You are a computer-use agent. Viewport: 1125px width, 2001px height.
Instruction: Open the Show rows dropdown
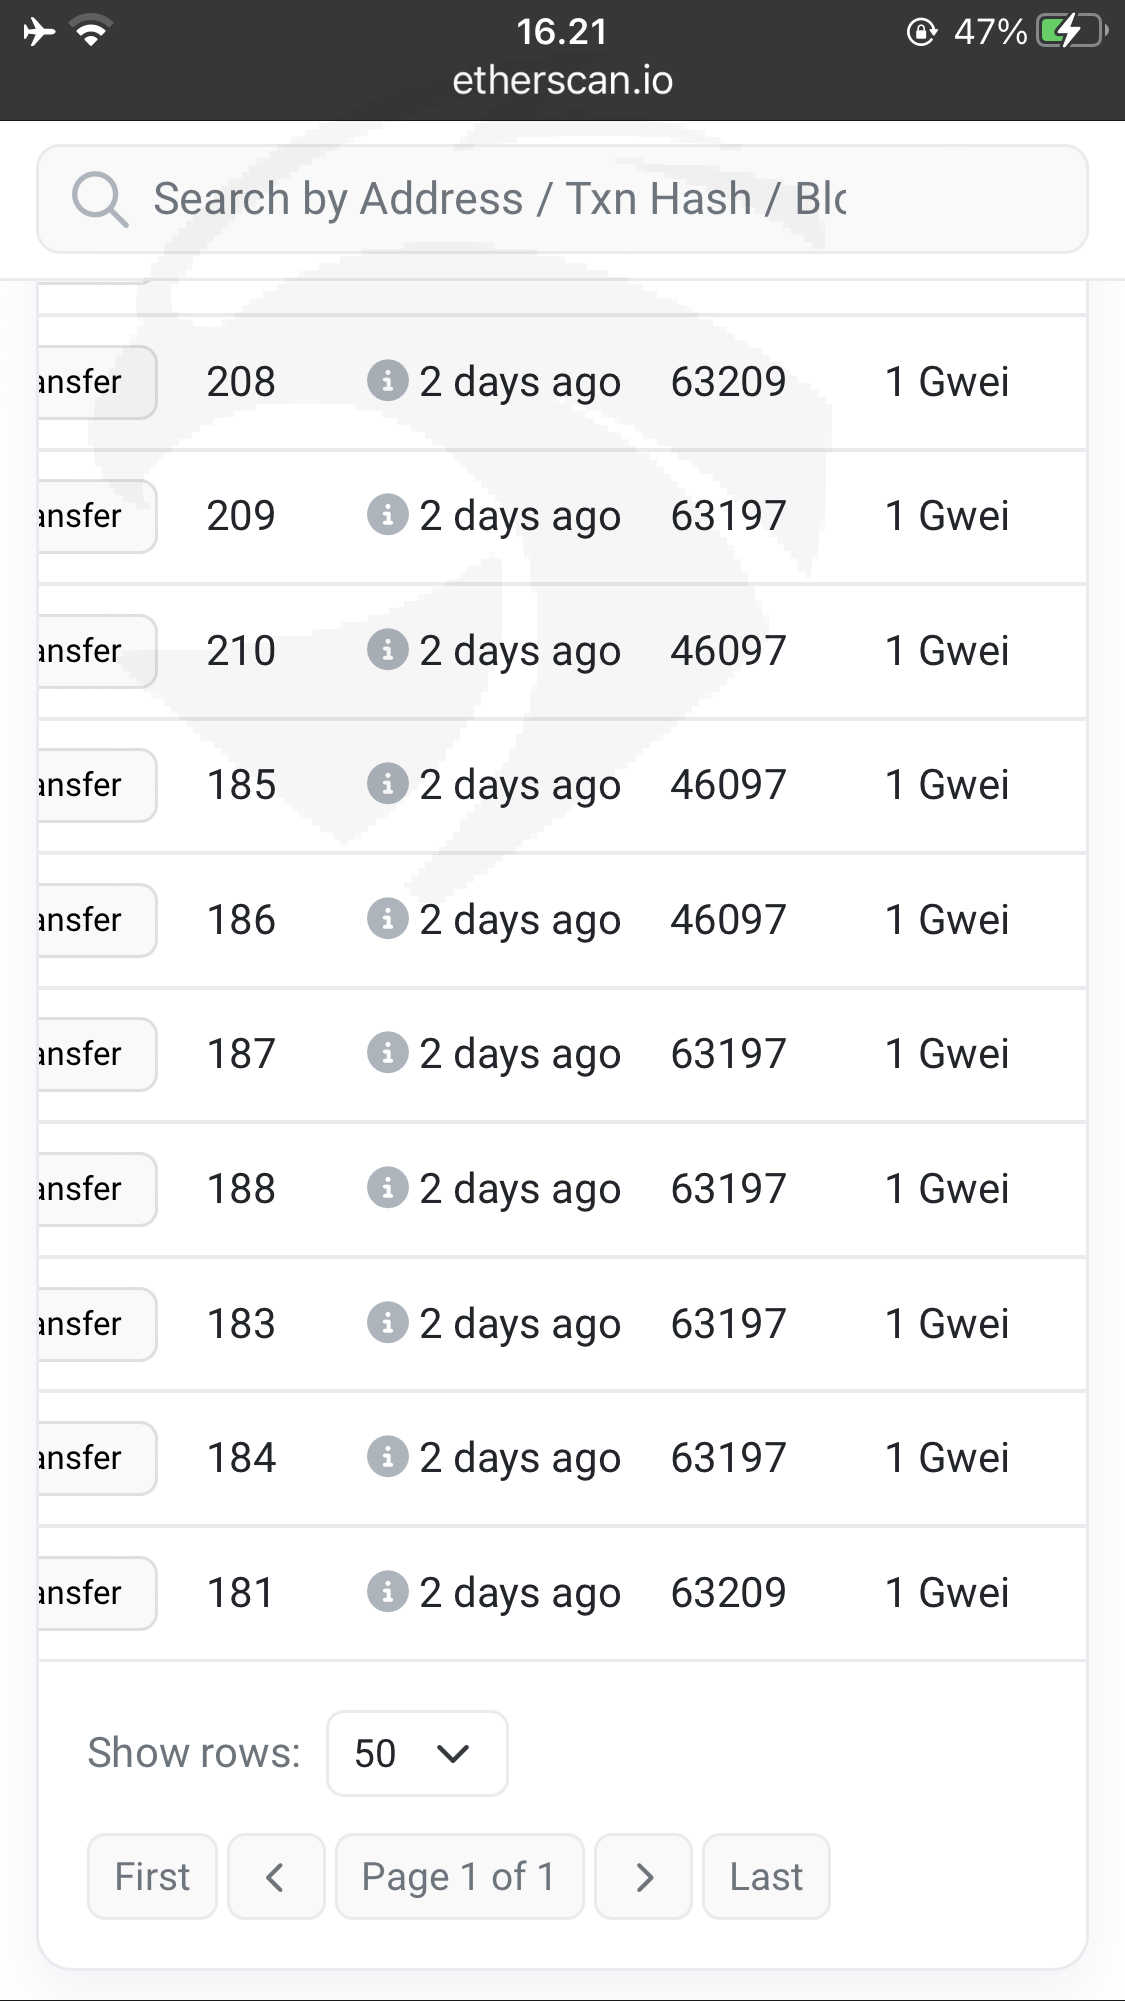click(x=416, y=1753)
